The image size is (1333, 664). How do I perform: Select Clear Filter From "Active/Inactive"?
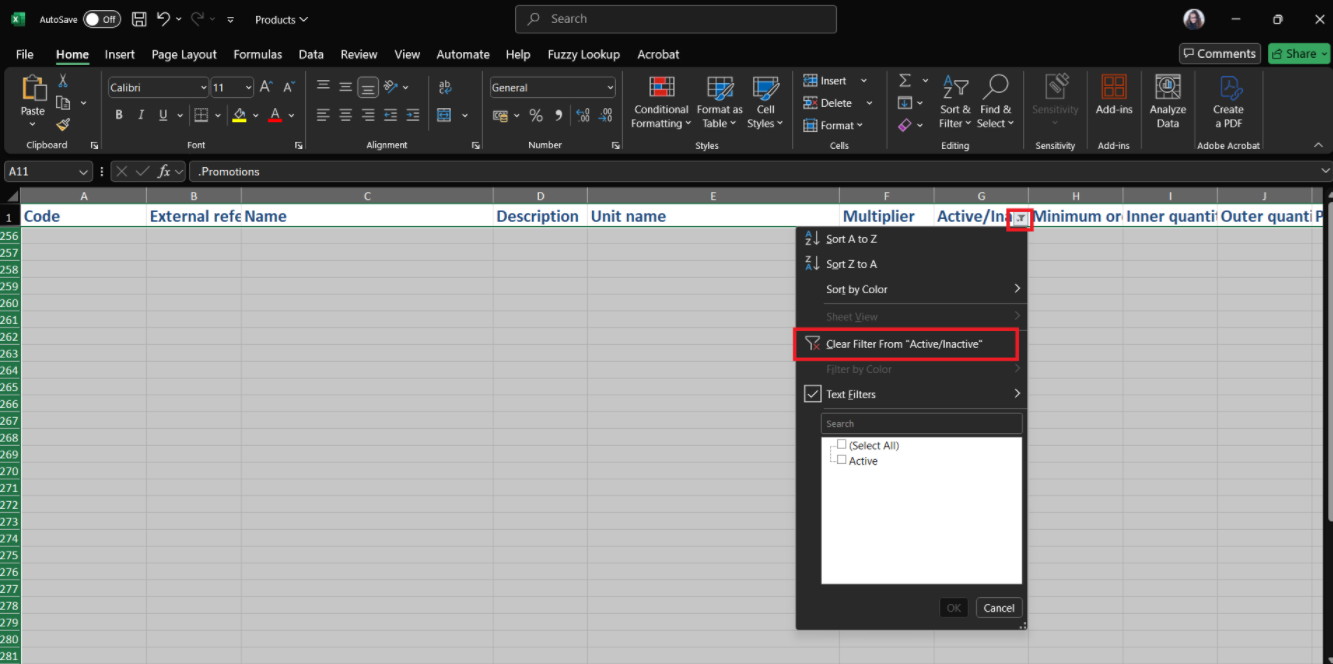(905, 344)
